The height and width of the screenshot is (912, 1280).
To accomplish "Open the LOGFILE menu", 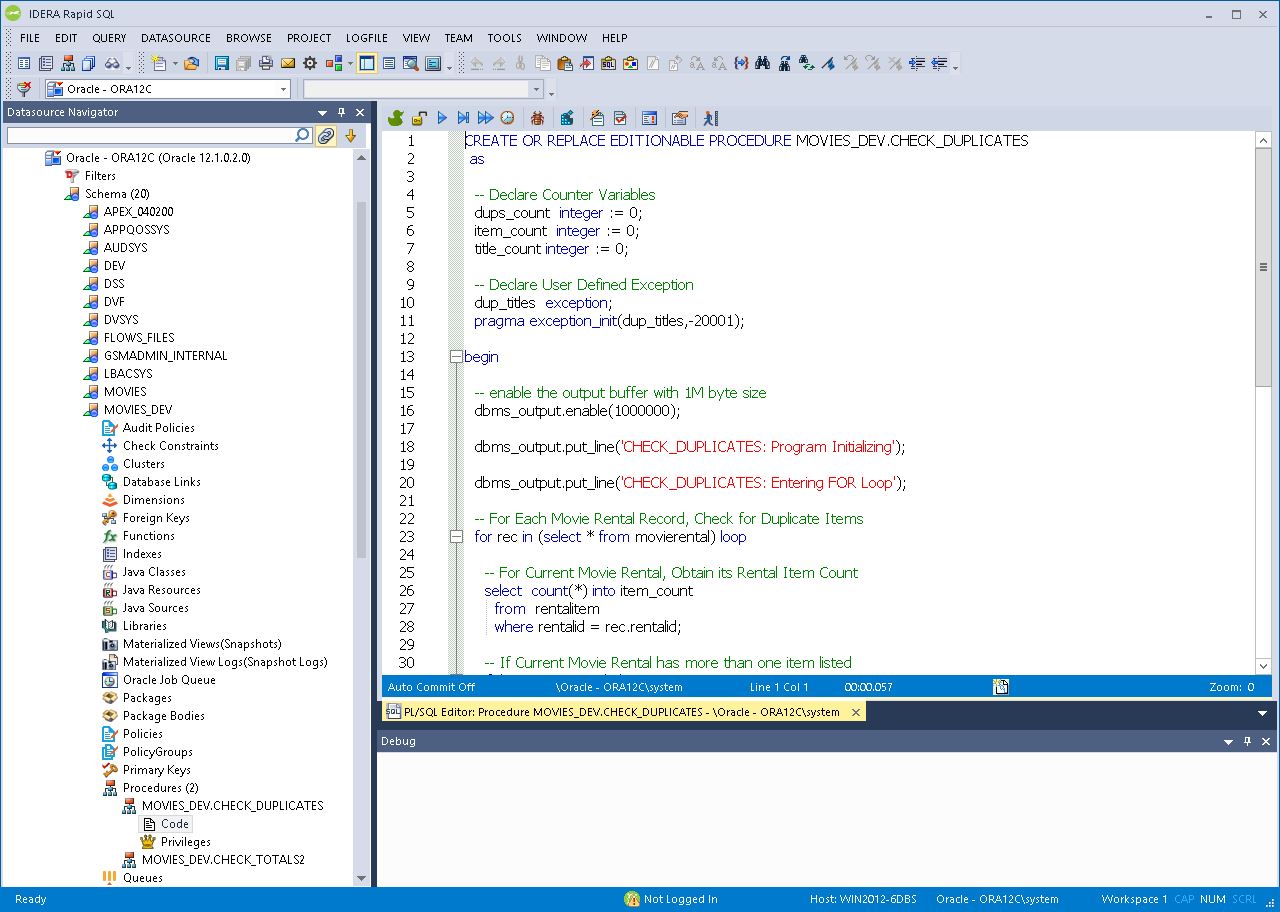I will [x=366, y=38].
